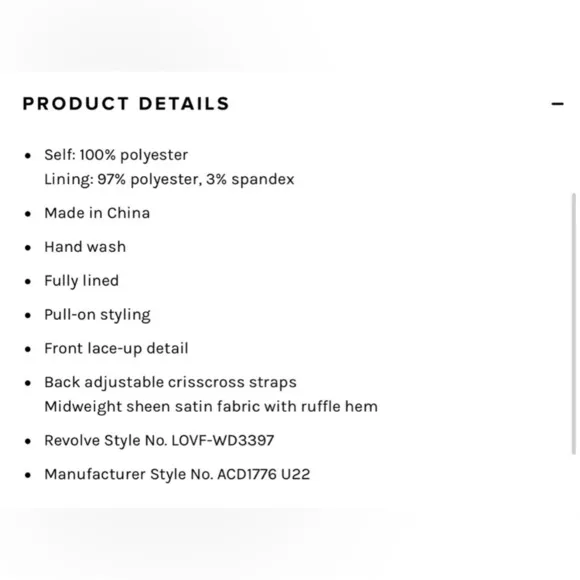Viewport: 580px width, 580px height.
Task: Click the bullet beside Manufacturer Style No.
Action: pyautogui.click(x=28, y=475)
